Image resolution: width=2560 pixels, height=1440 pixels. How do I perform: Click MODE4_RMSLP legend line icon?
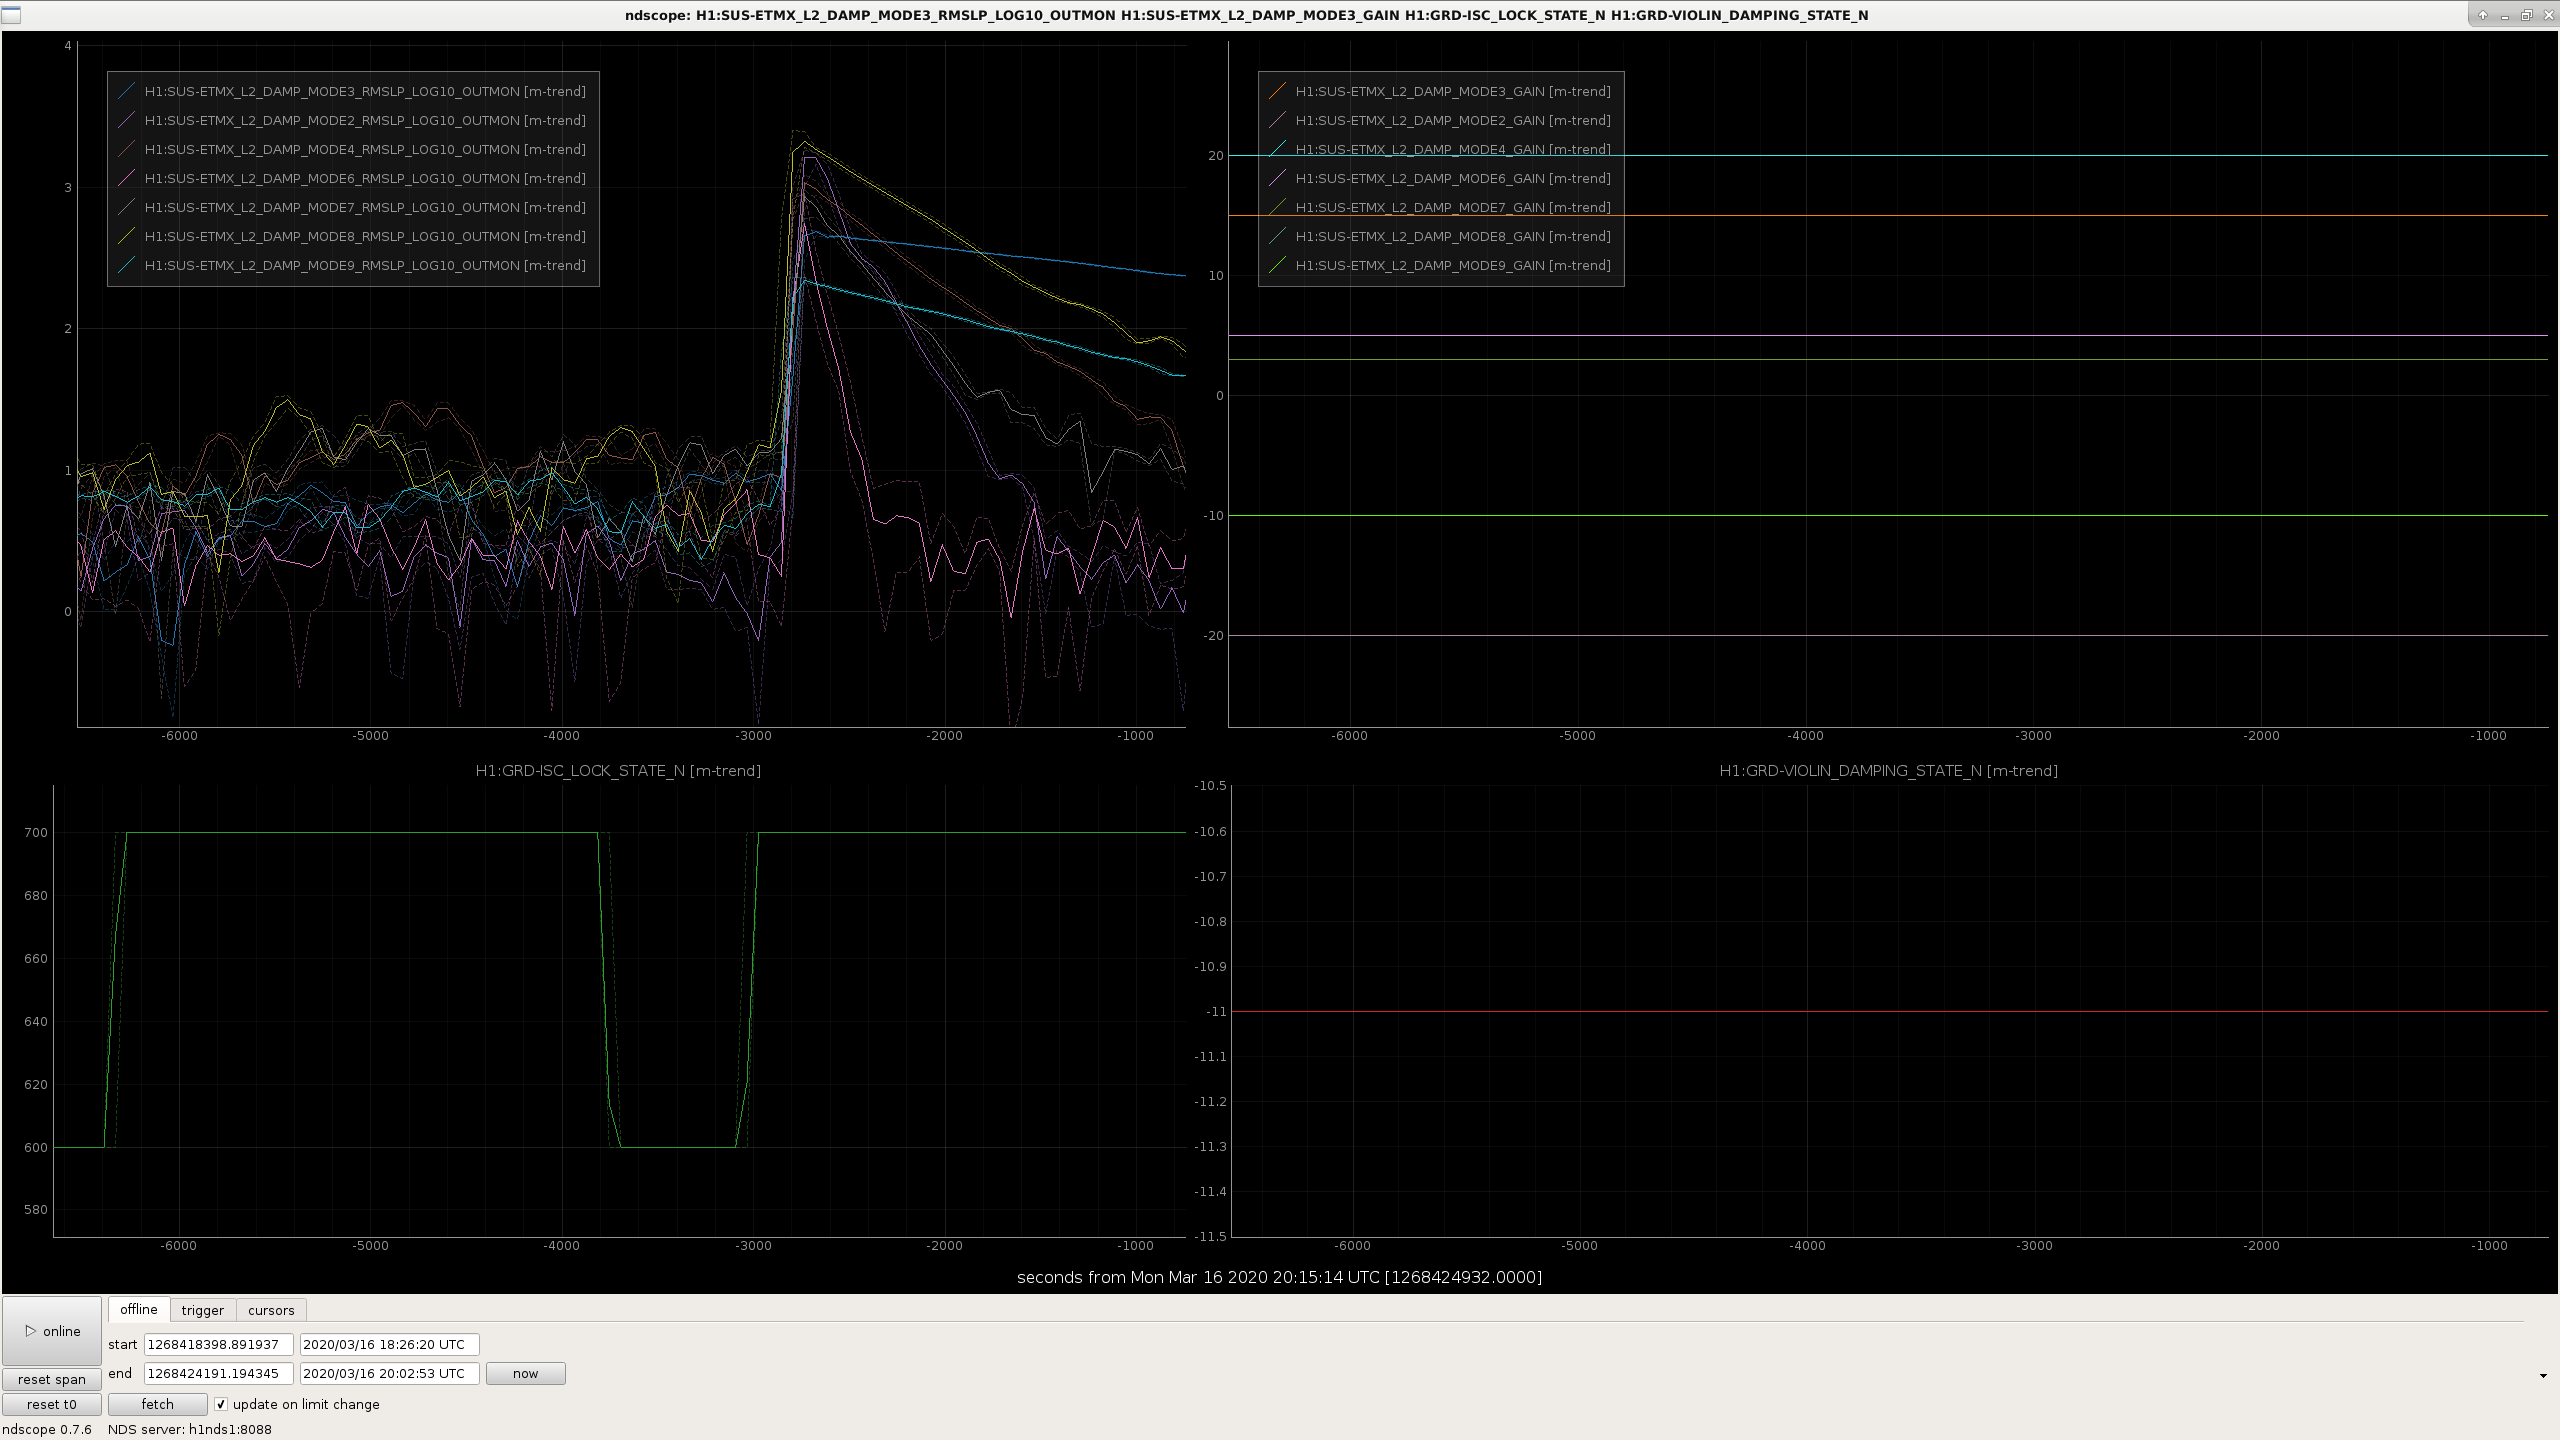click(x=127, y=149)
